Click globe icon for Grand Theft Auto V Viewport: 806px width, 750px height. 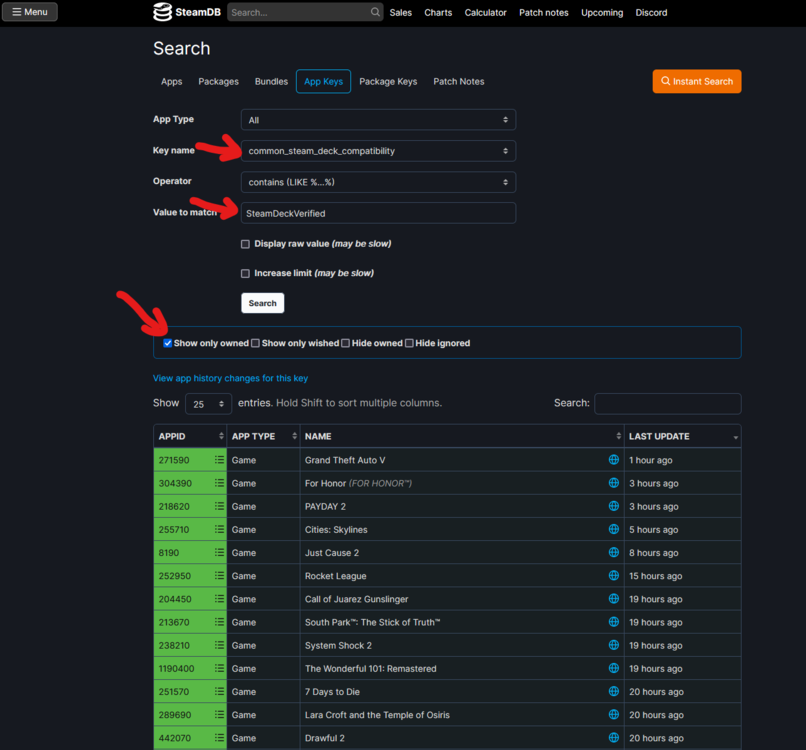614,460
